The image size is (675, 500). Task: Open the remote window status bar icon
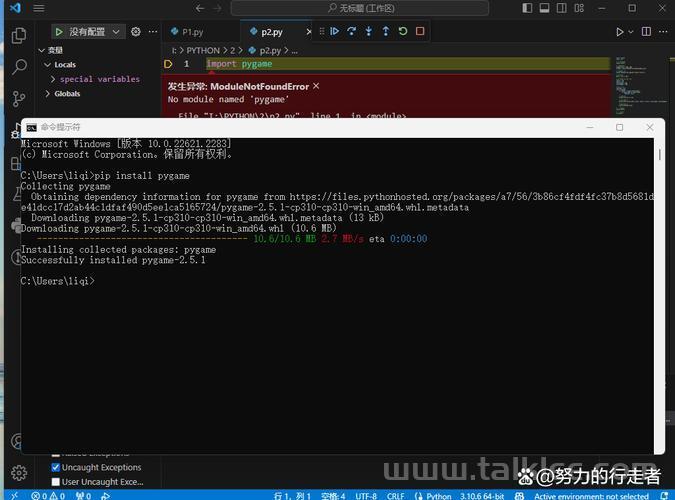point(14,496)
